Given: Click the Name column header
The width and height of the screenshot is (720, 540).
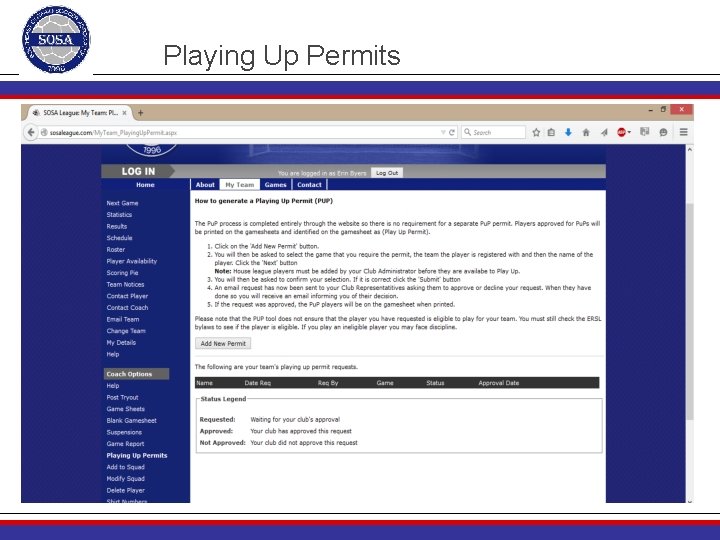Looking at the screenshot, I should tap(204, 383).
